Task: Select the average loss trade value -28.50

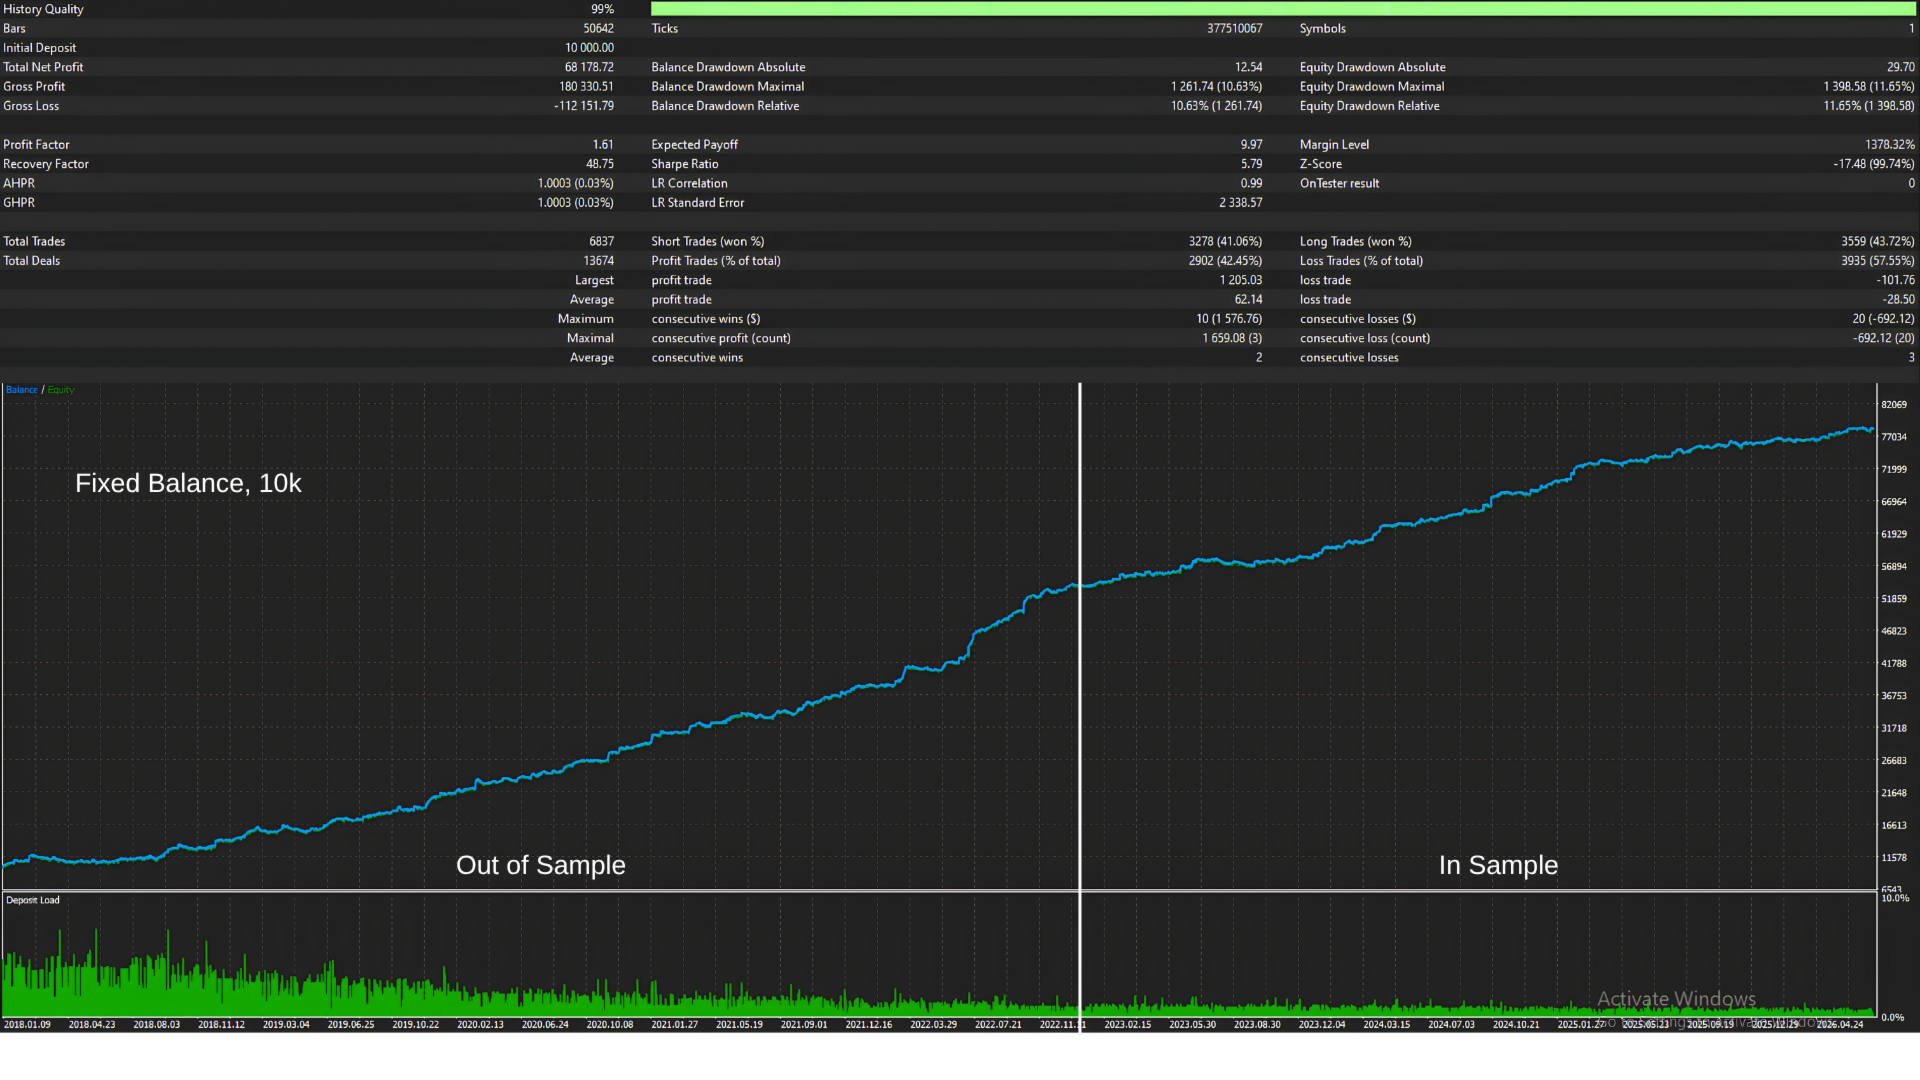Action: pyautogui.click(x=1899, y=300)
